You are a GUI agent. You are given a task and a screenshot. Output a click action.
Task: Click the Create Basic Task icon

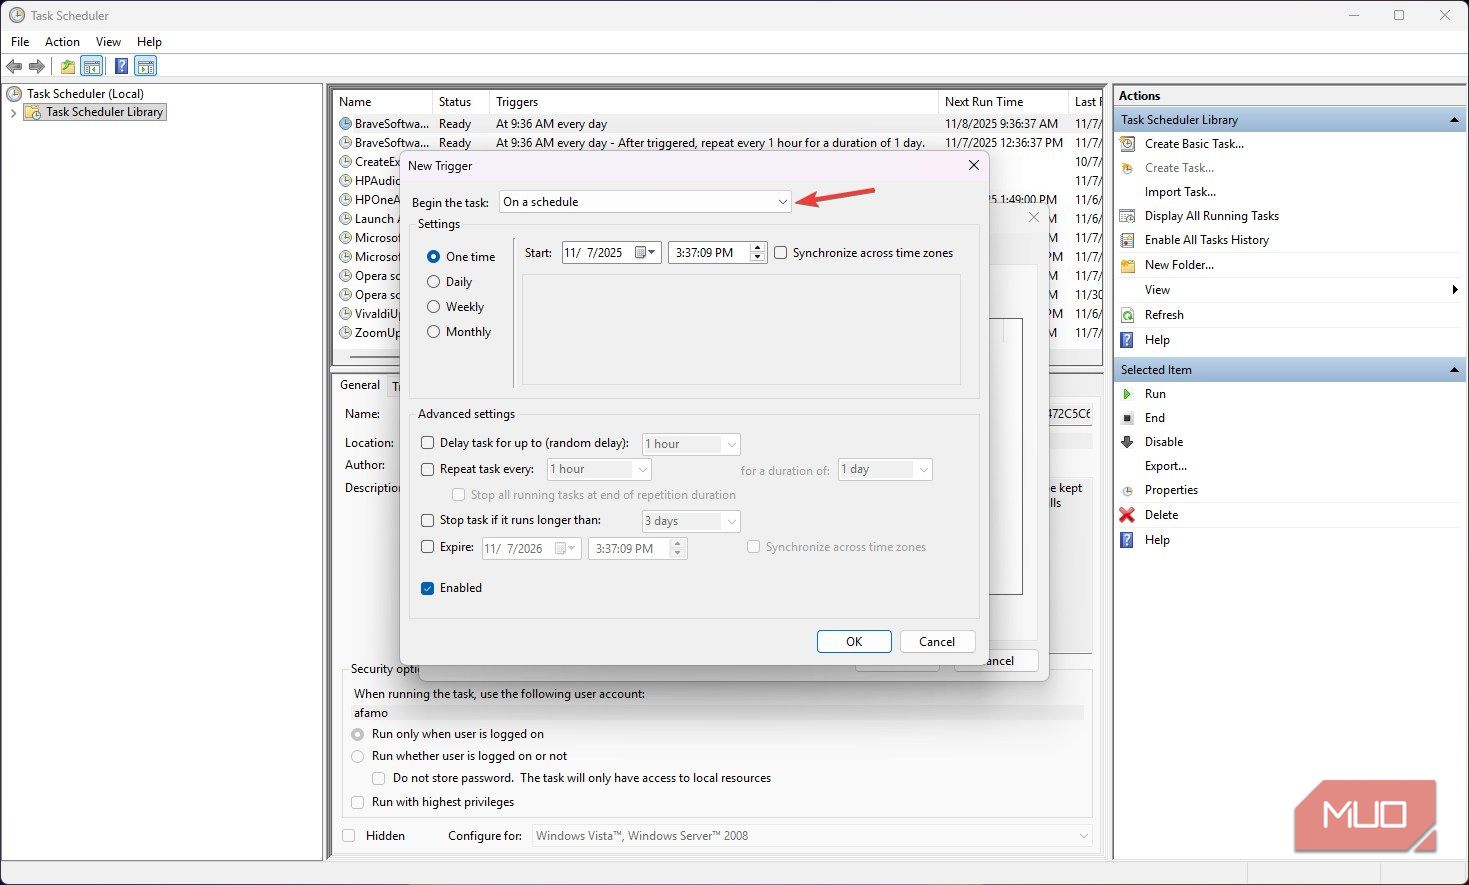coord(1127,144)
